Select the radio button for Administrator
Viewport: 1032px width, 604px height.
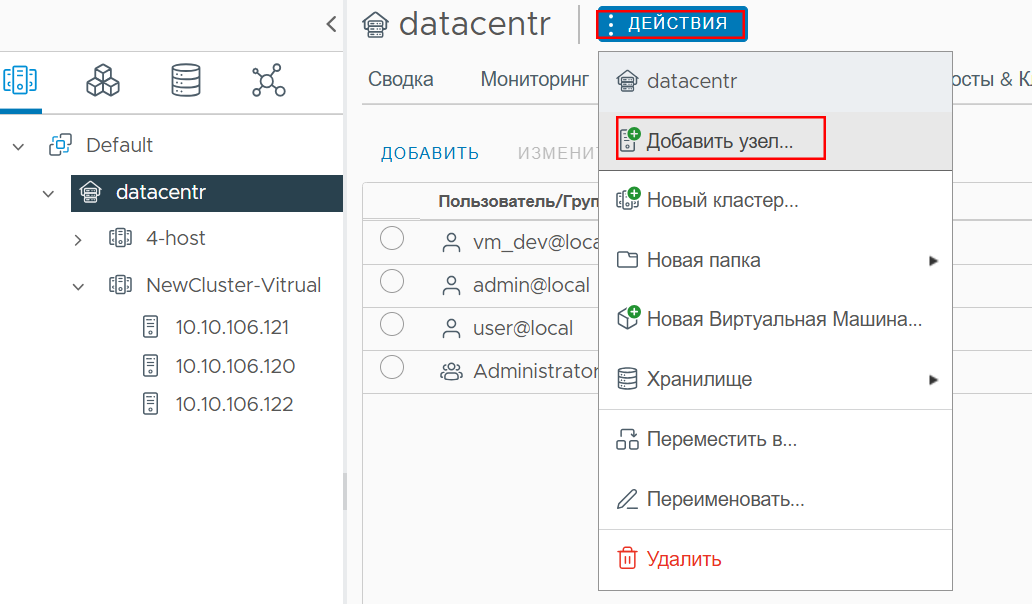[x=392, y=367]
